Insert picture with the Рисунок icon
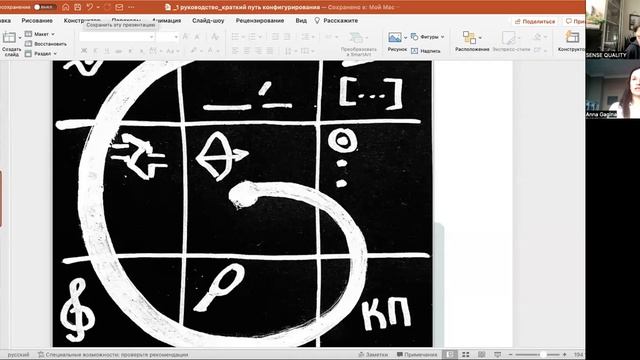This screenshot has width=640, height=360. click(395, 38)
